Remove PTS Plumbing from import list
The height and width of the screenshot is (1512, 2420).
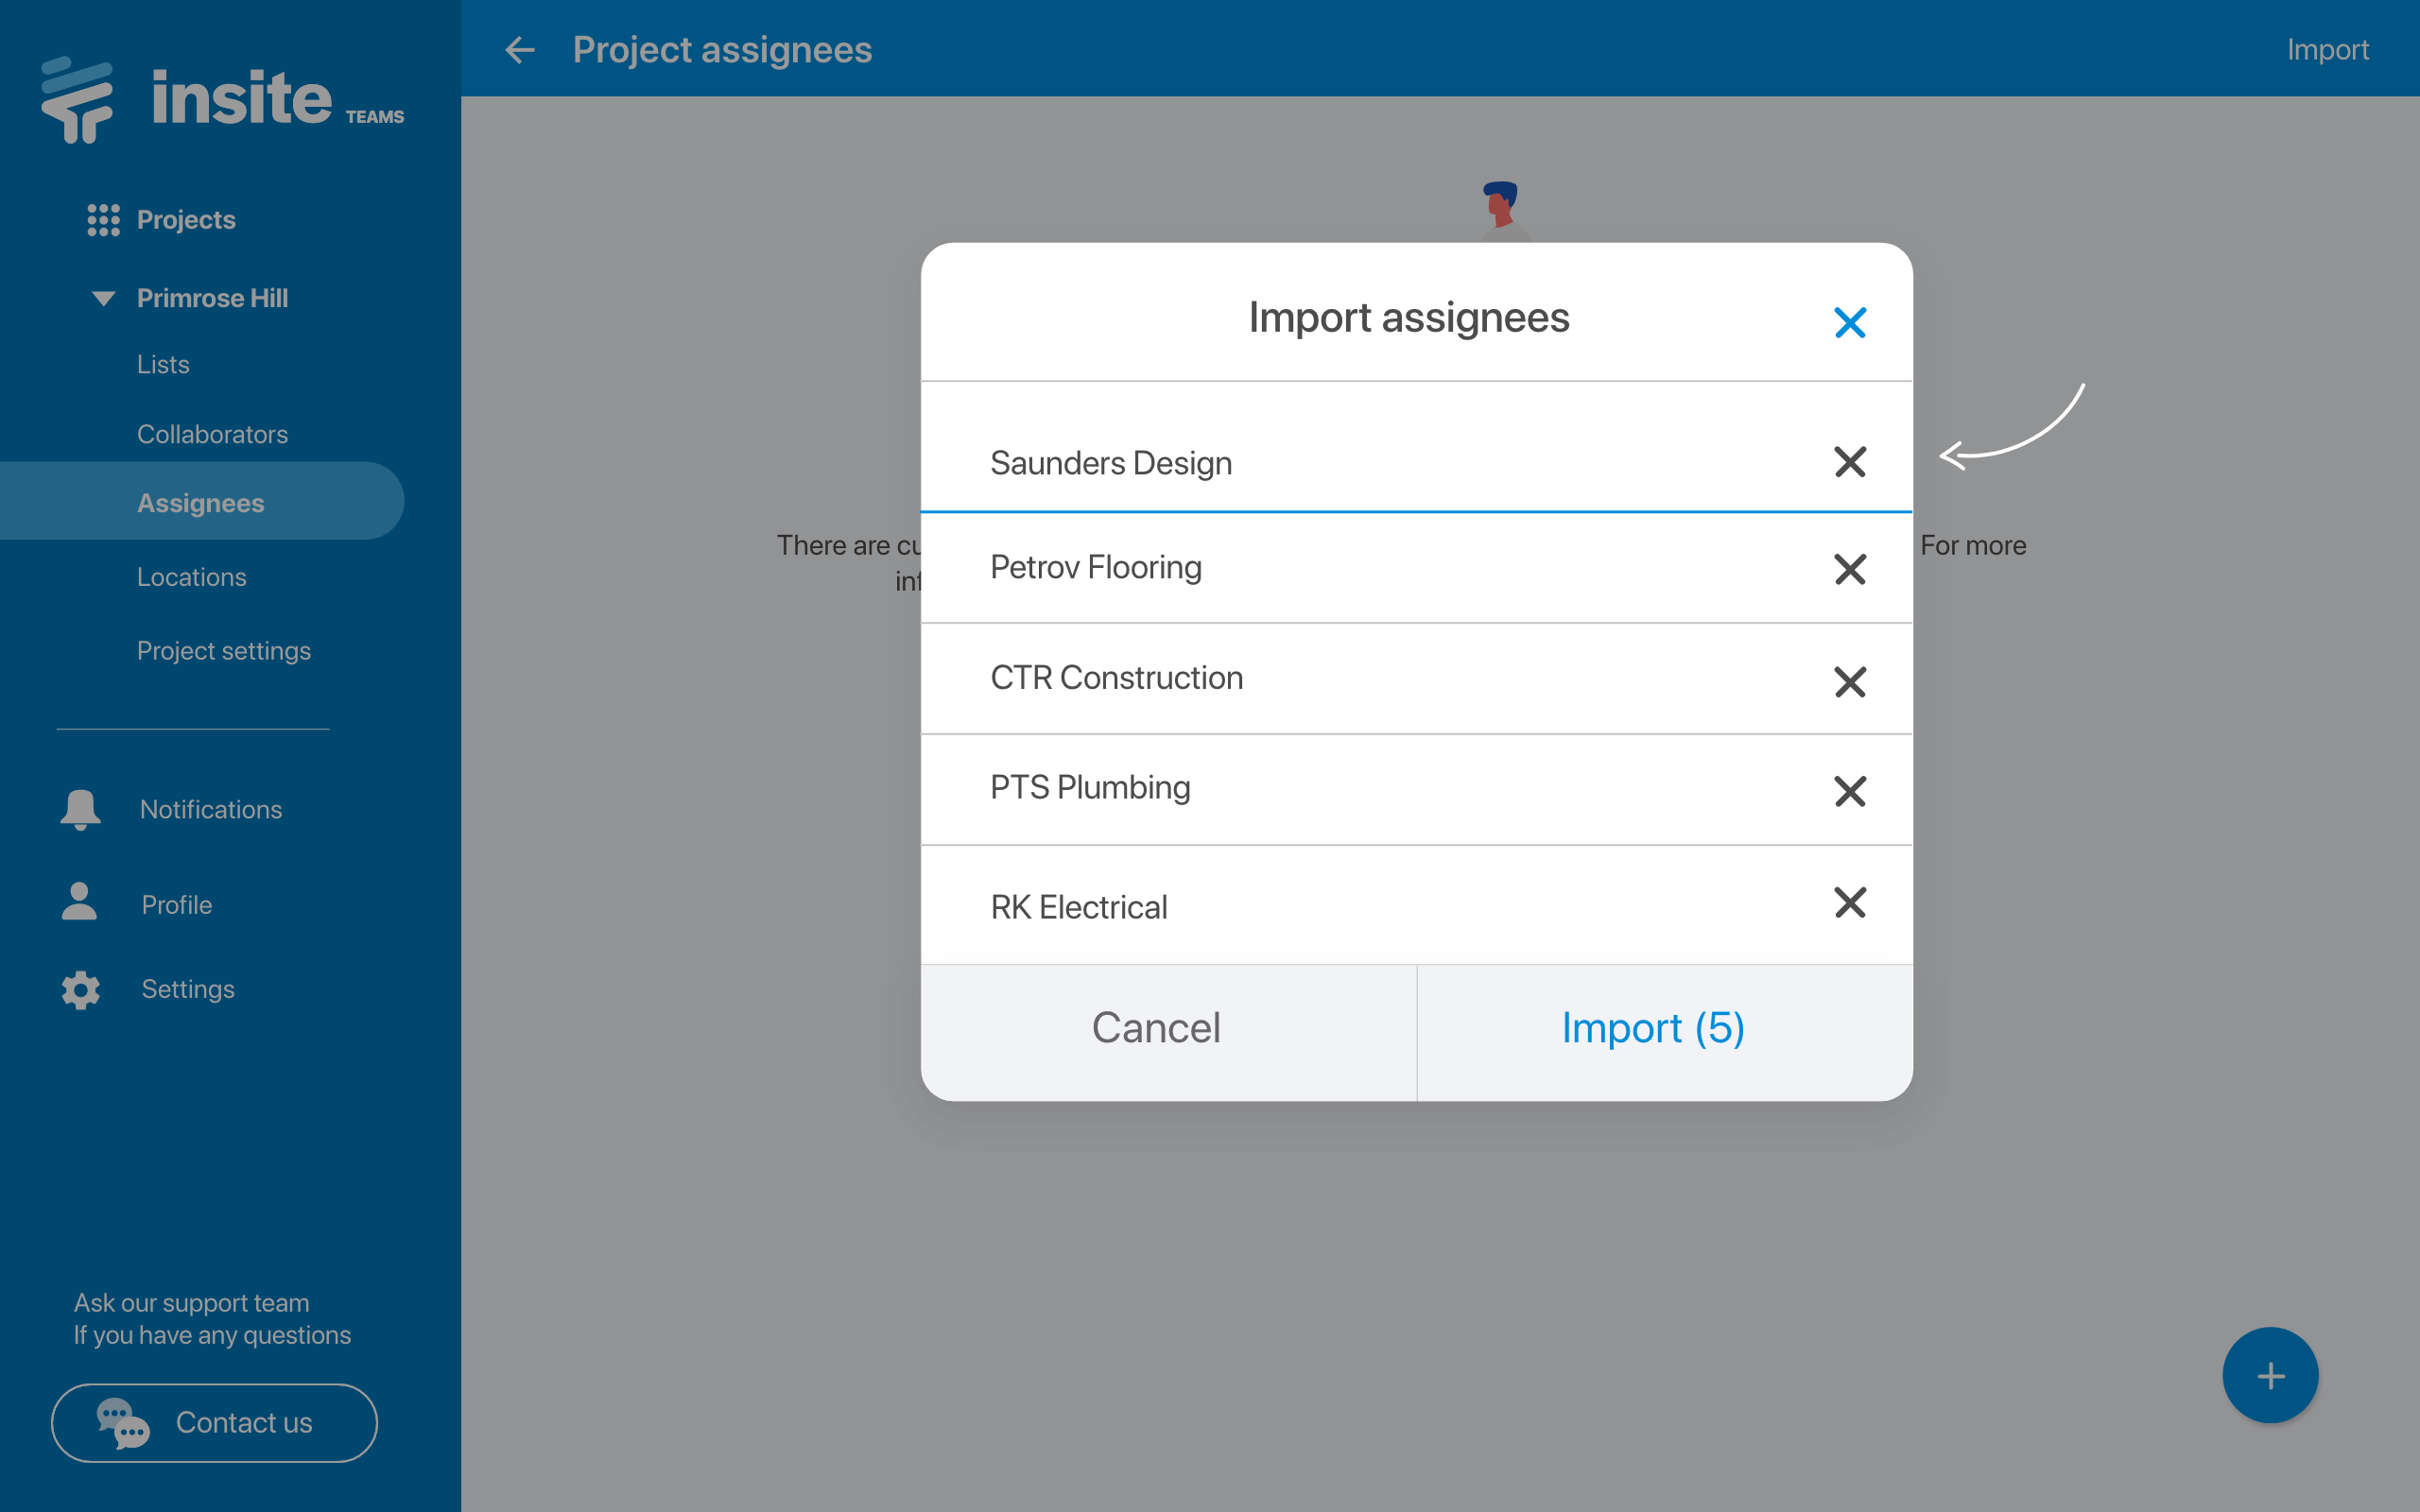[1849, 791]
